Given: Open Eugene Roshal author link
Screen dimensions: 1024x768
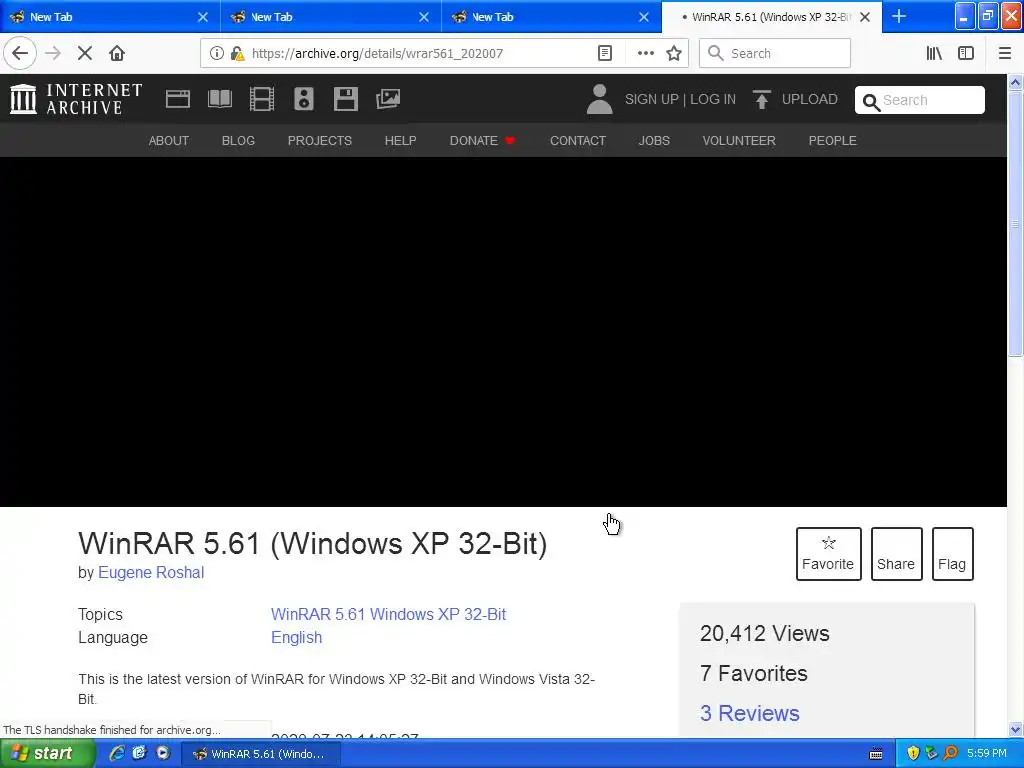Looking at the screenshot, I should [x=151, y=573].
